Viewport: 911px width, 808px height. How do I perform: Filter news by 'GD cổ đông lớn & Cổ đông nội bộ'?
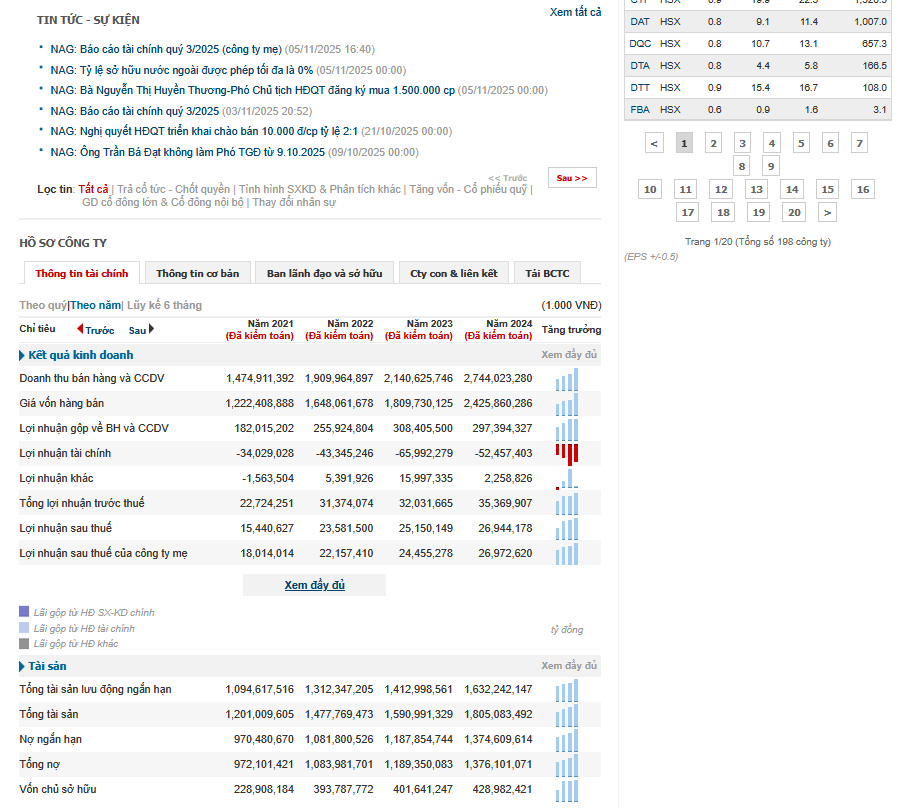[163, 202]
